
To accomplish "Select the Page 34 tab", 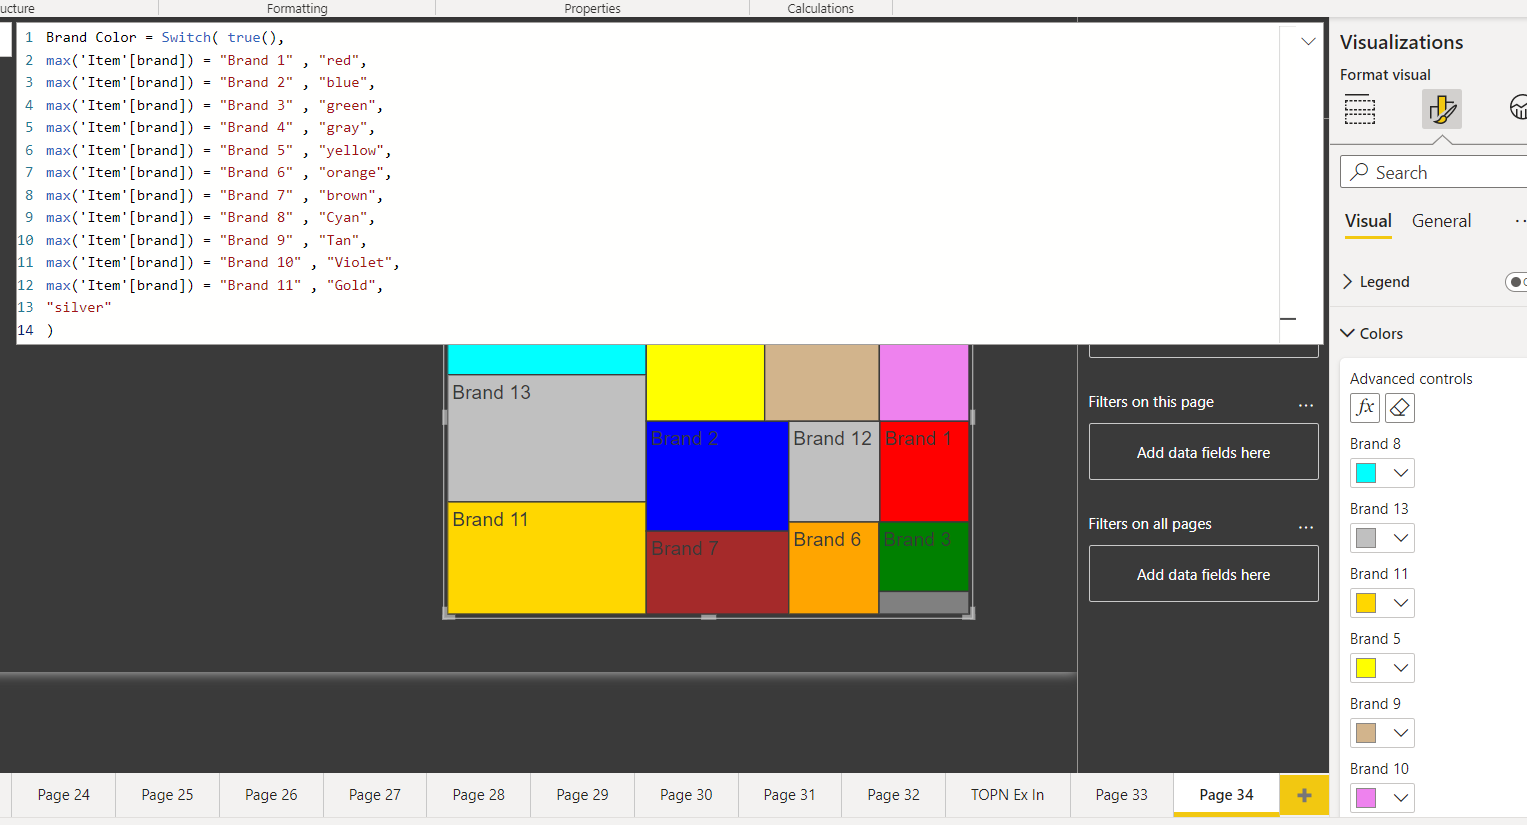I will pos(1226,795).
